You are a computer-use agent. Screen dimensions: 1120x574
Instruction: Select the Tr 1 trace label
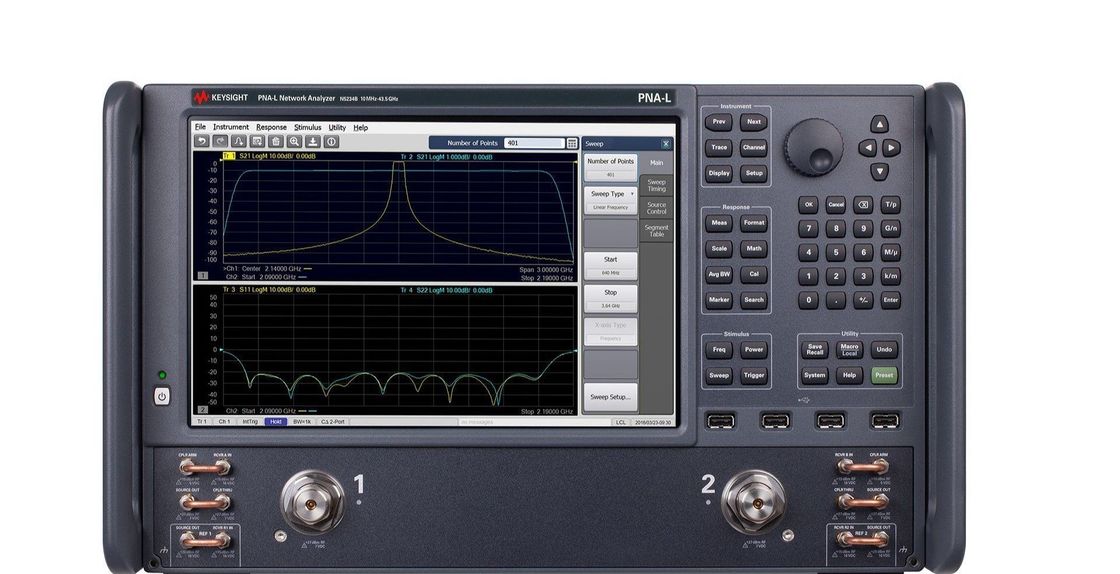coord(229,156)
